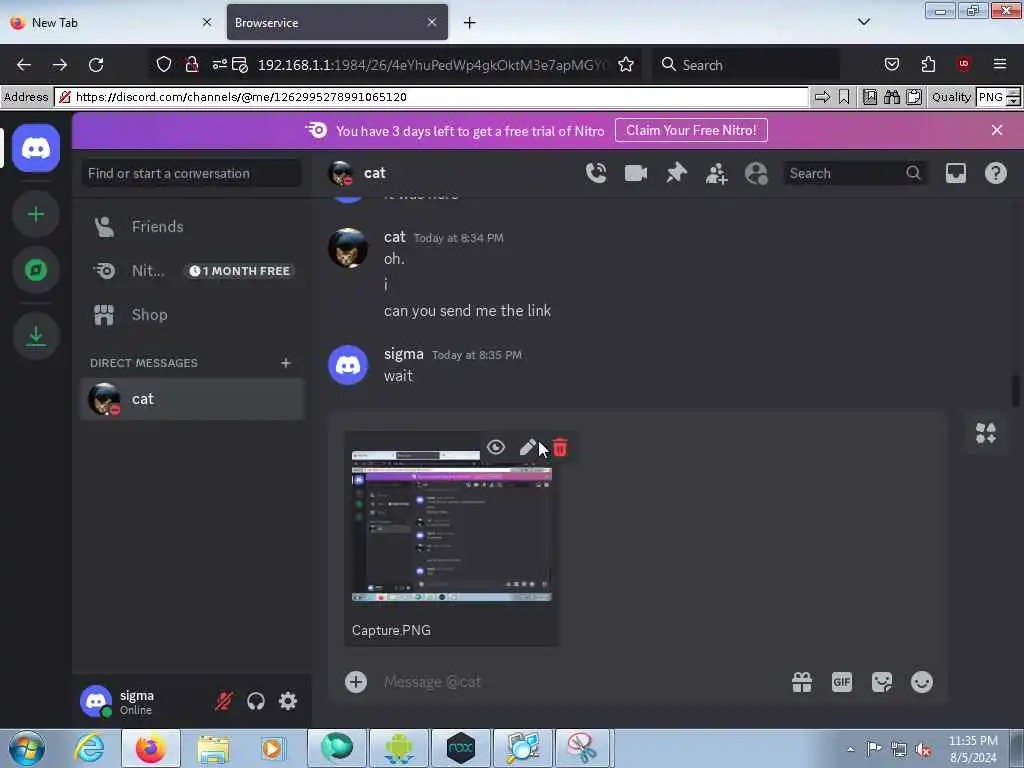The height and width of the screenshot is (768, 1024).
Task: Click Find or start a conversation
Action: point(192,173)
